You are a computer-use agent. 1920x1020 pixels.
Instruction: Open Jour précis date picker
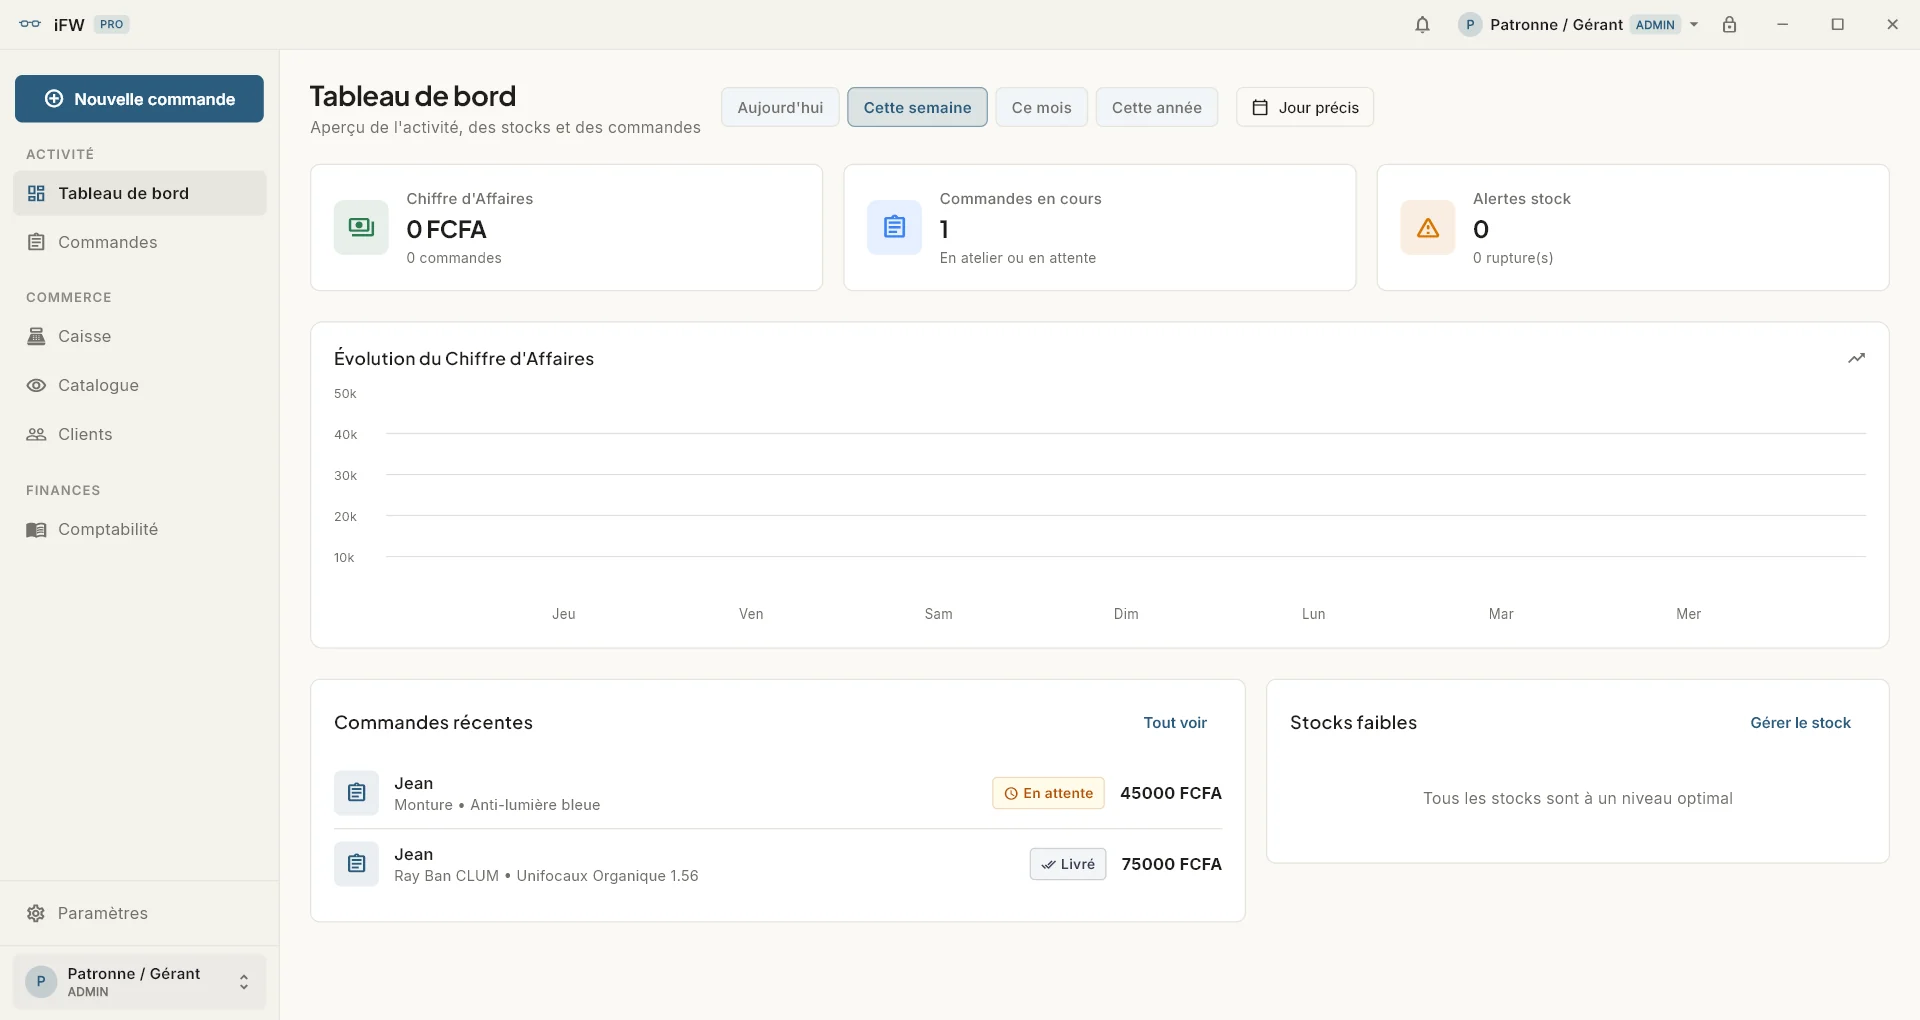tap(1305, 107)
